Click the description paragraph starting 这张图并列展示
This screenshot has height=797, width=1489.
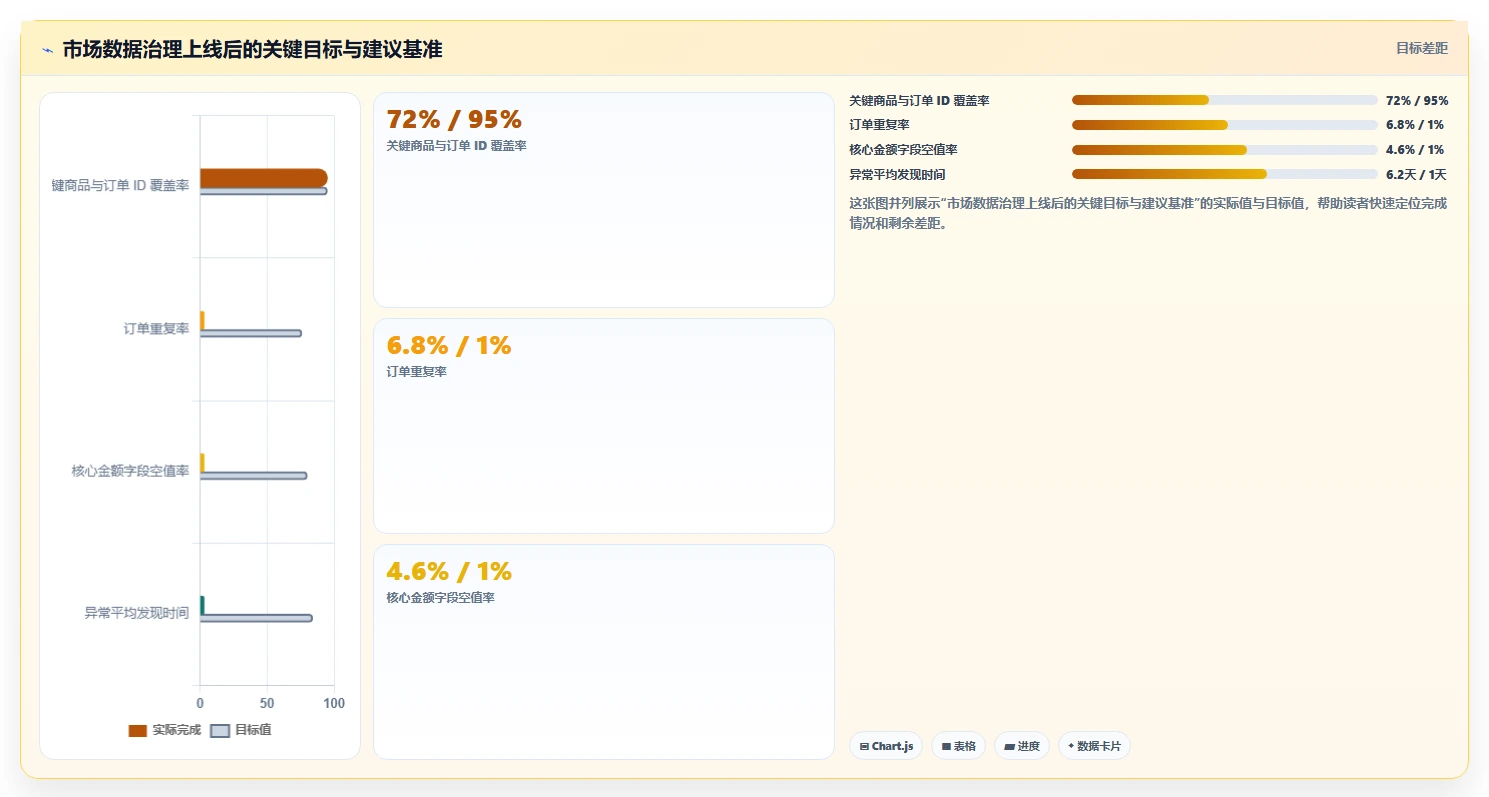click(x=1148, y=213)
